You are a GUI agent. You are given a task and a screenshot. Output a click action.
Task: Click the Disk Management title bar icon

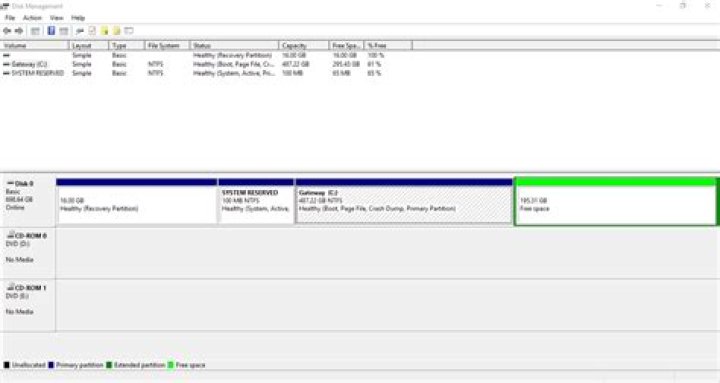[x=5, y=6]
